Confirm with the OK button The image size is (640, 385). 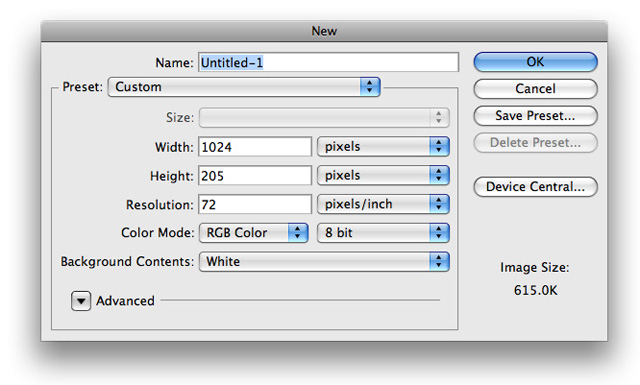point(536,62)
